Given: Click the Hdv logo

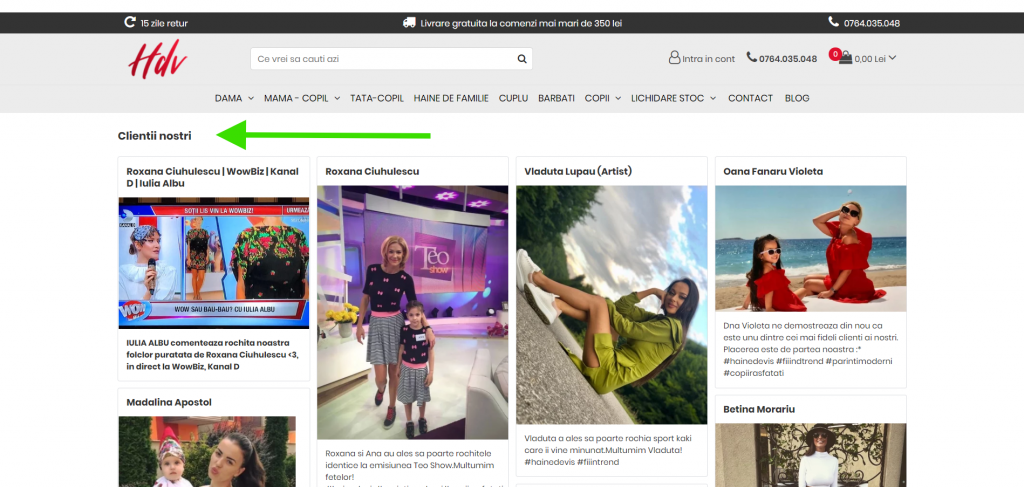Looking at the screenshot, I should pos(158,59).
